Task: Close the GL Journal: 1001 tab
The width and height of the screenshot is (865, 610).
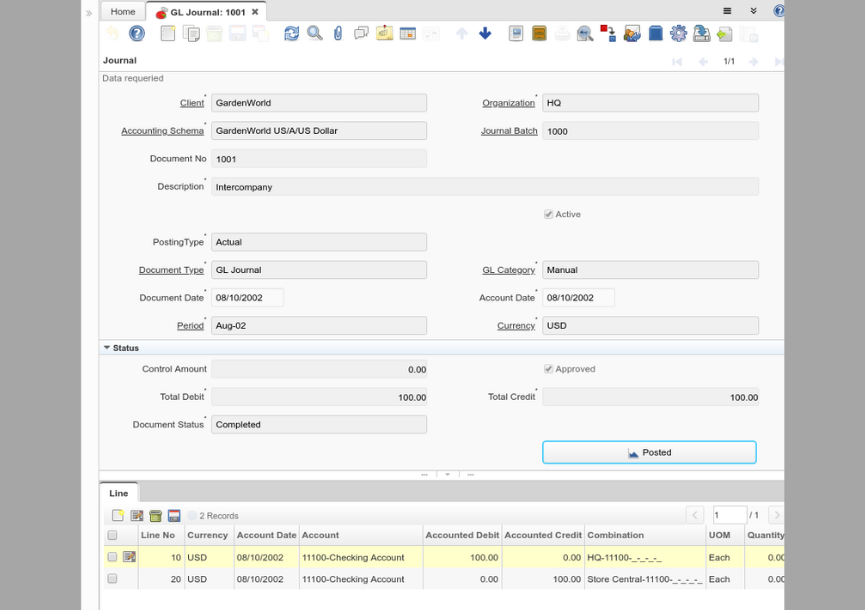Action: tap(255, 12)
